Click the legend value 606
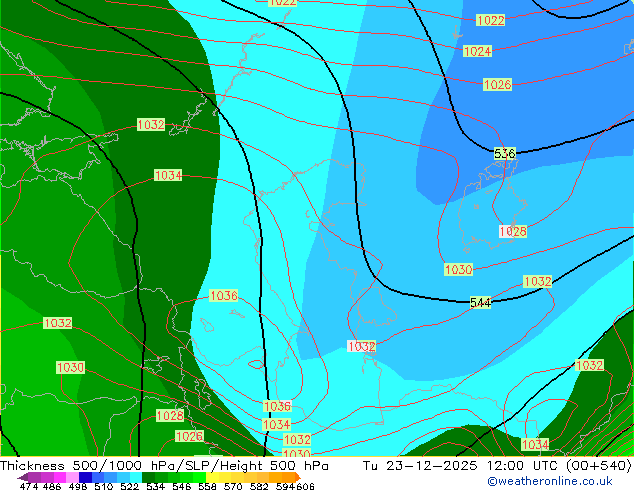This screenshot has height=490, width=634. 305,486
